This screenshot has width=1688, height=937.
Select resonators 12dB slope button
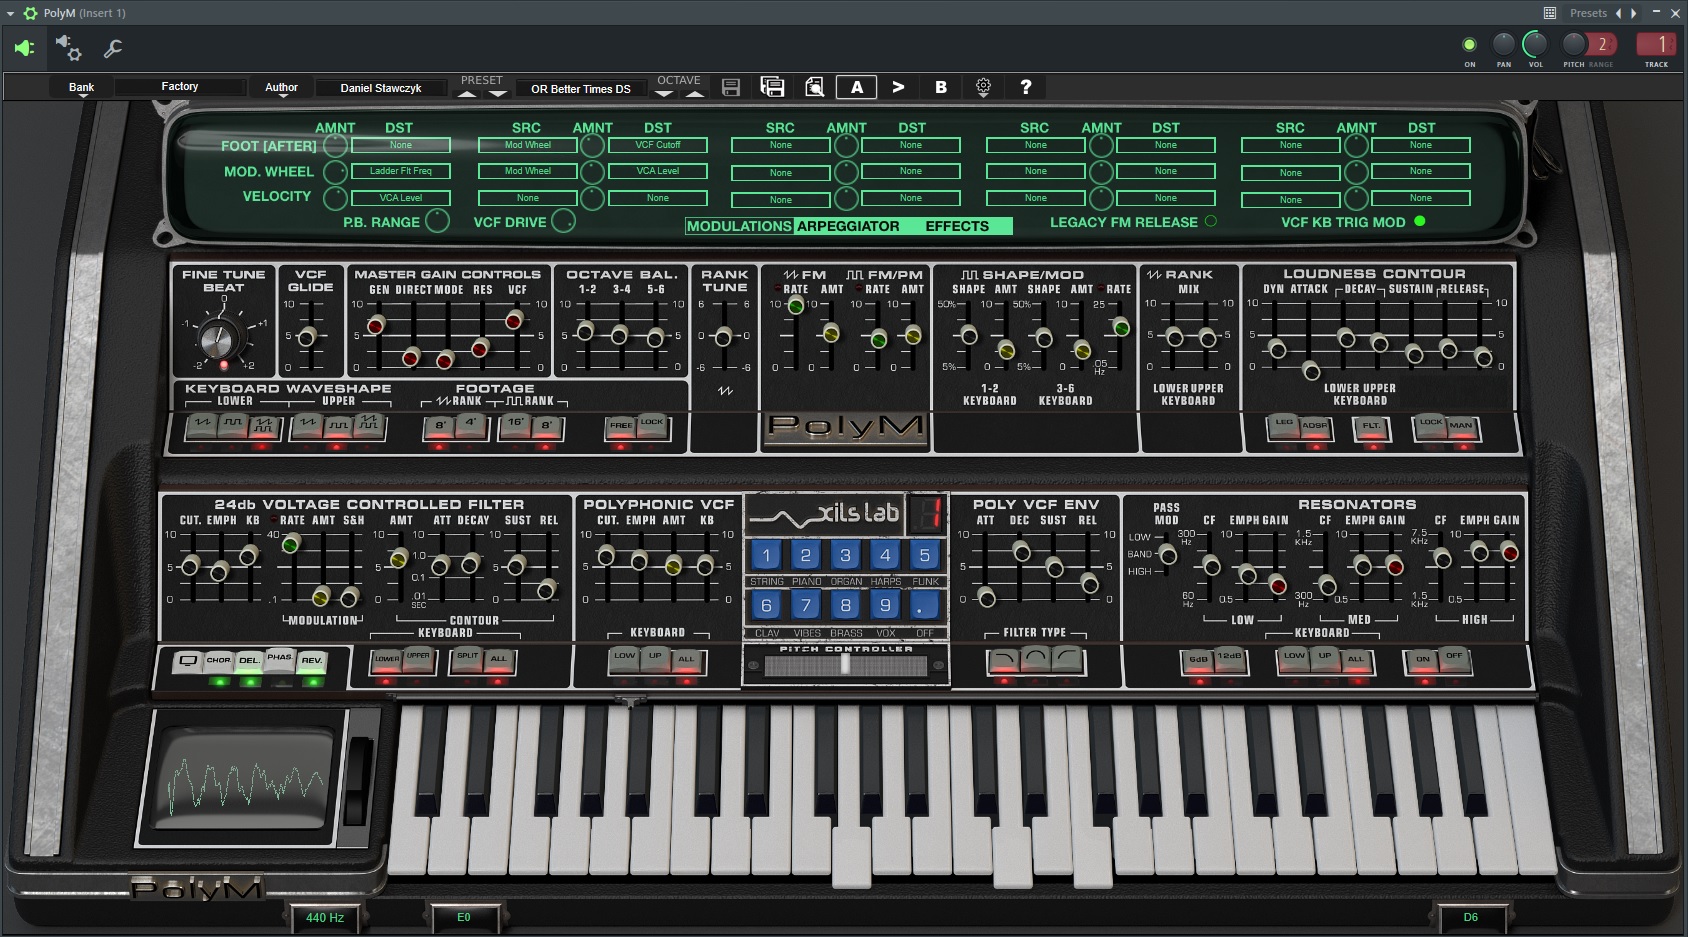coord(1230,658)
